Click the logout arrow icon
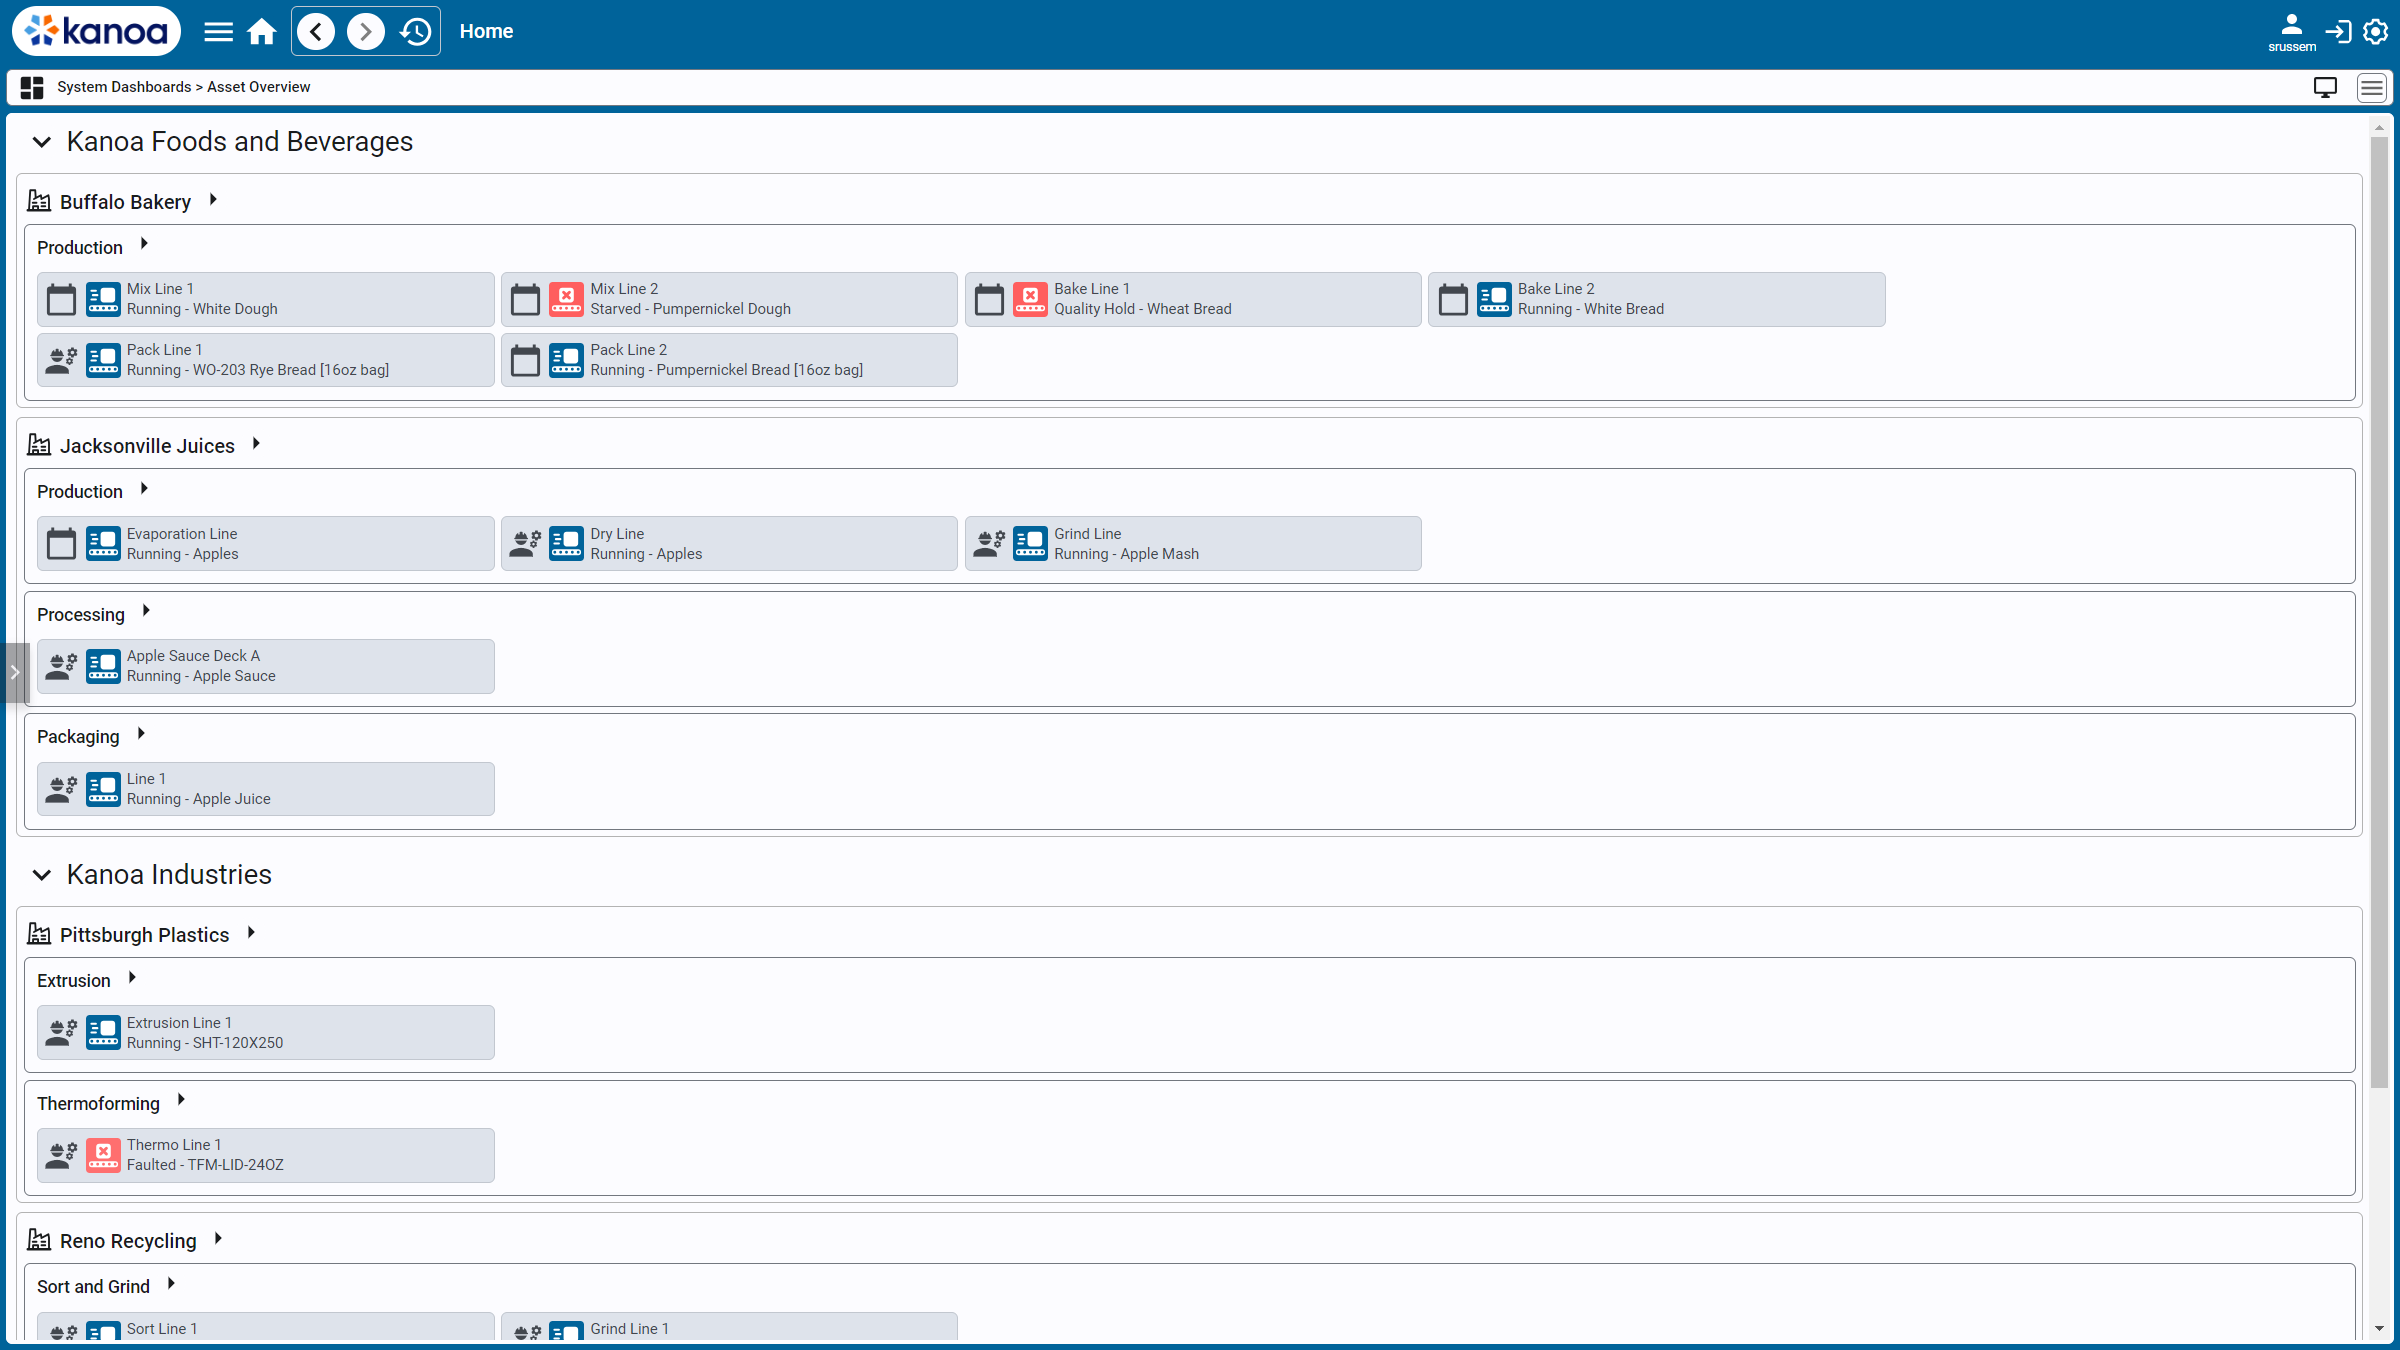Viewport: 2400px width, 1350px height. click(2338, 32)
